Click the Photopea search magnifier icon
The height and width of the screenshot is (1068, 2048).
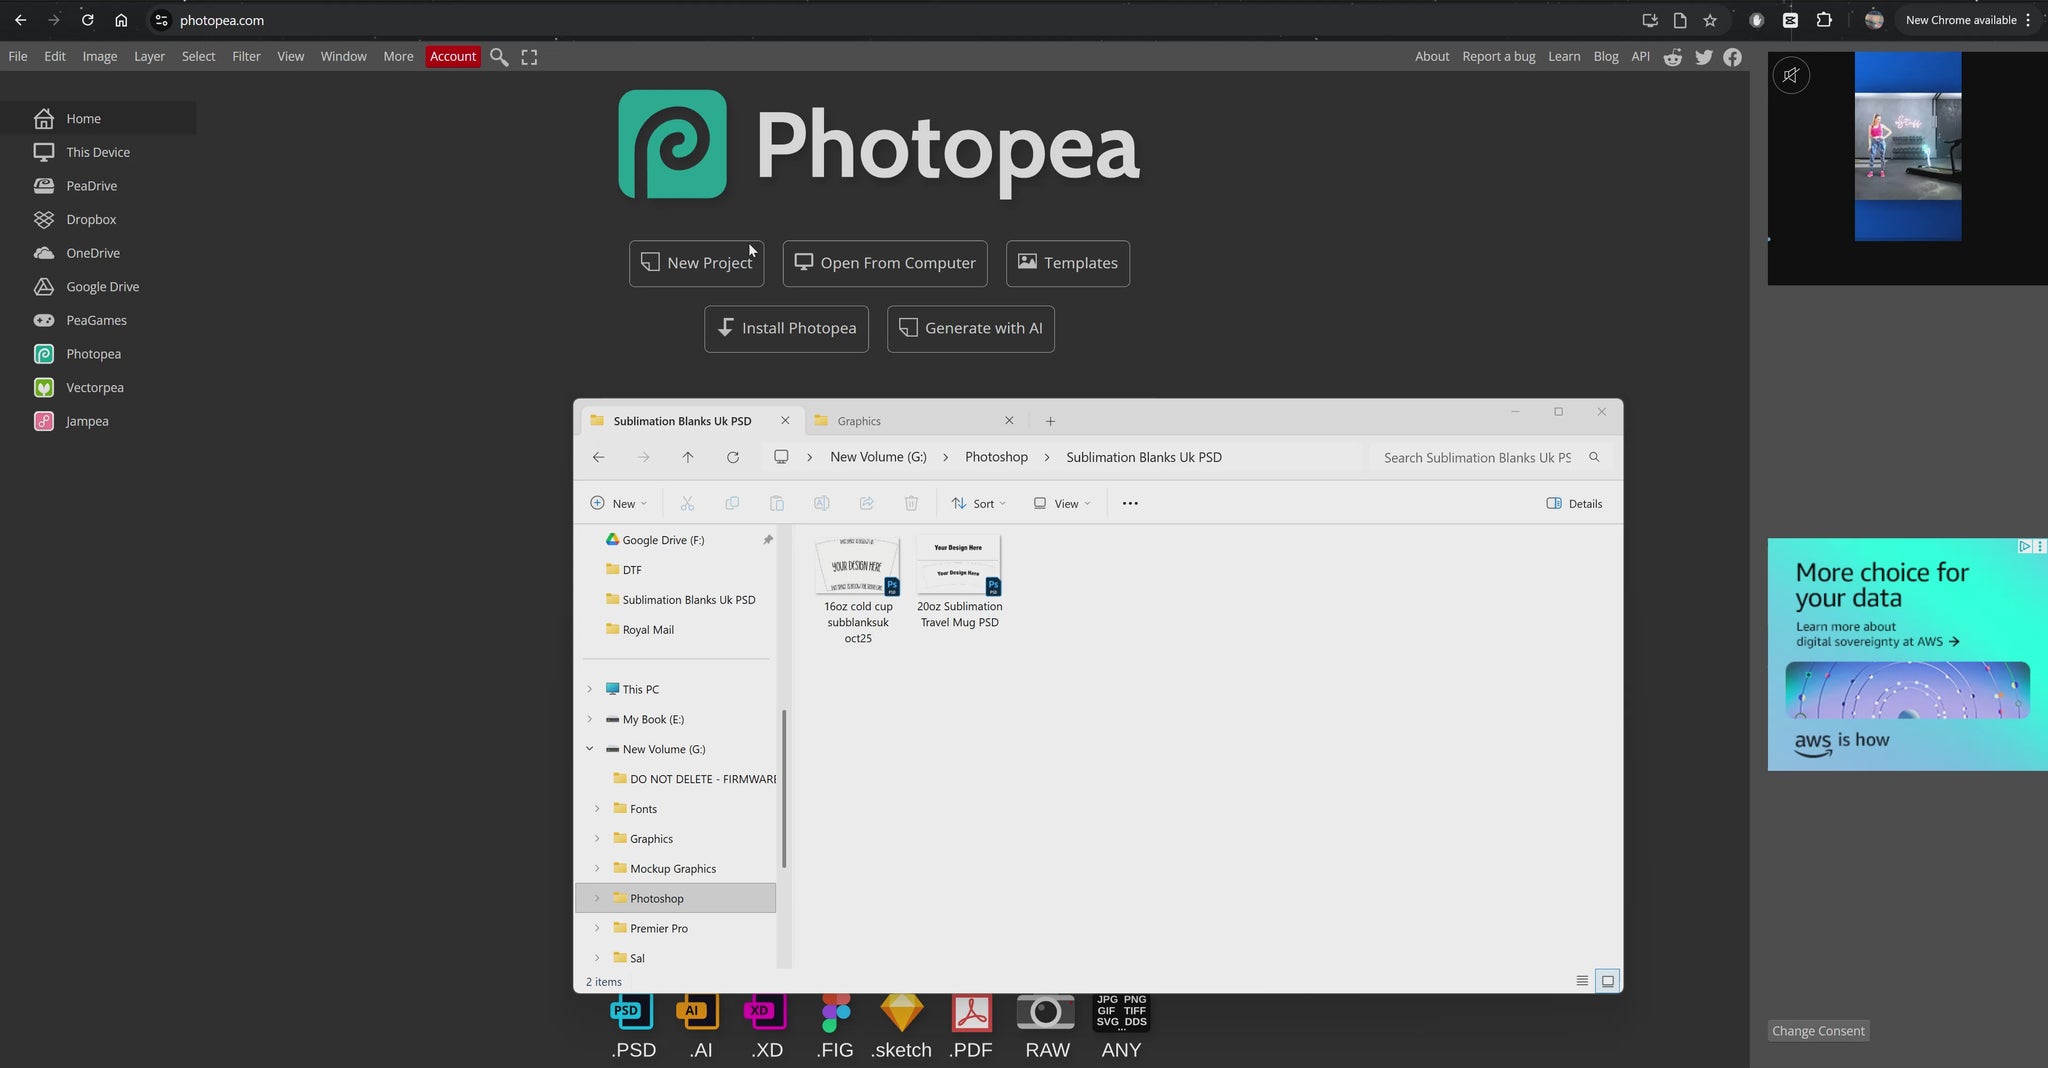499,57
